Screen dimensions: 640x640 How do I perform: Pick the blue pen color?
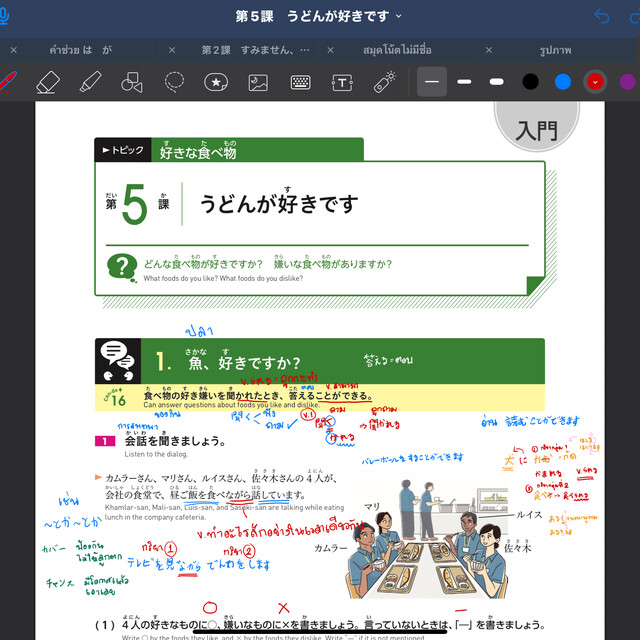[563, 81]
